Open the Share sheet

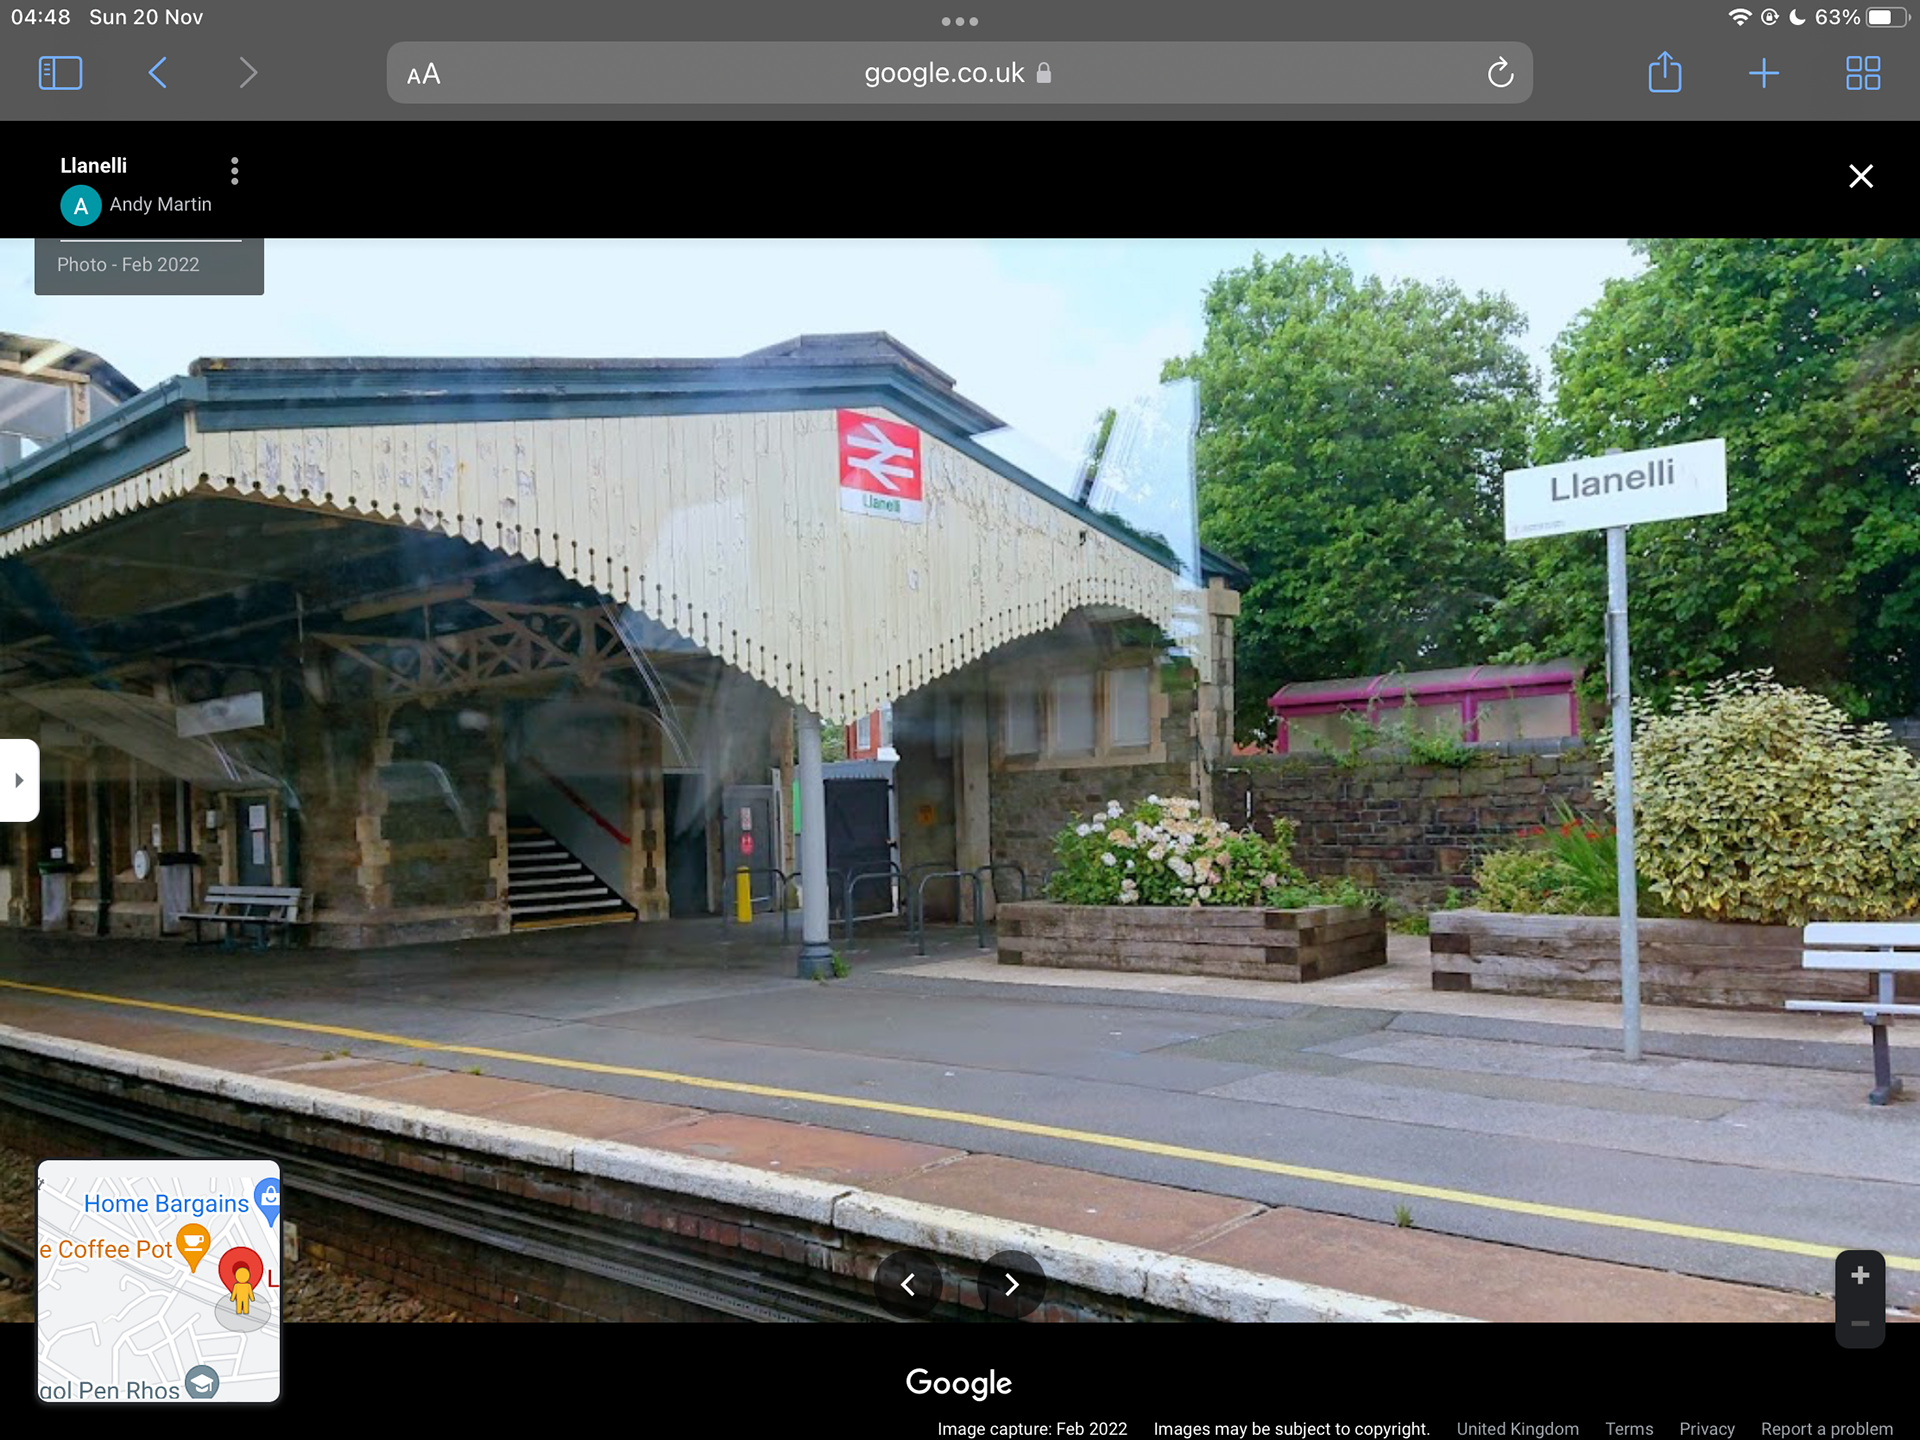click(1665, 73)
